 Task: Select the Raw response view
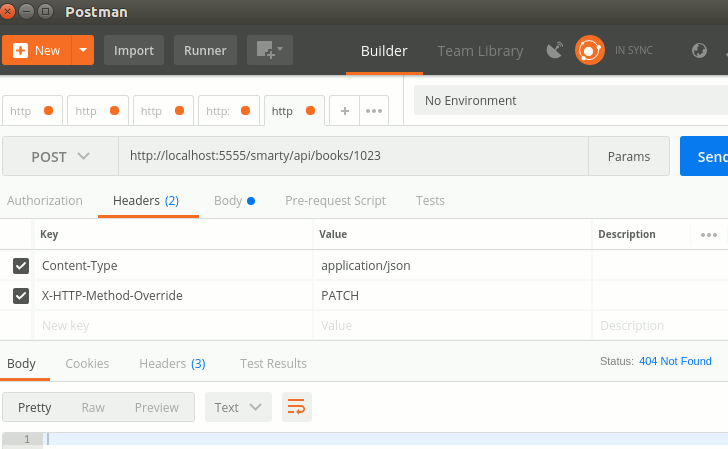tap(93, 407)
